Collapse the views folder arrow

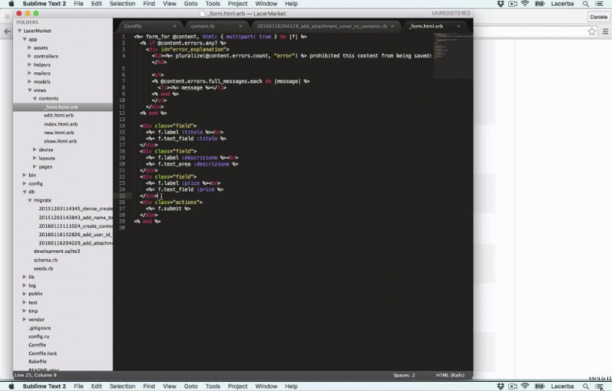[x=30, y=90]
